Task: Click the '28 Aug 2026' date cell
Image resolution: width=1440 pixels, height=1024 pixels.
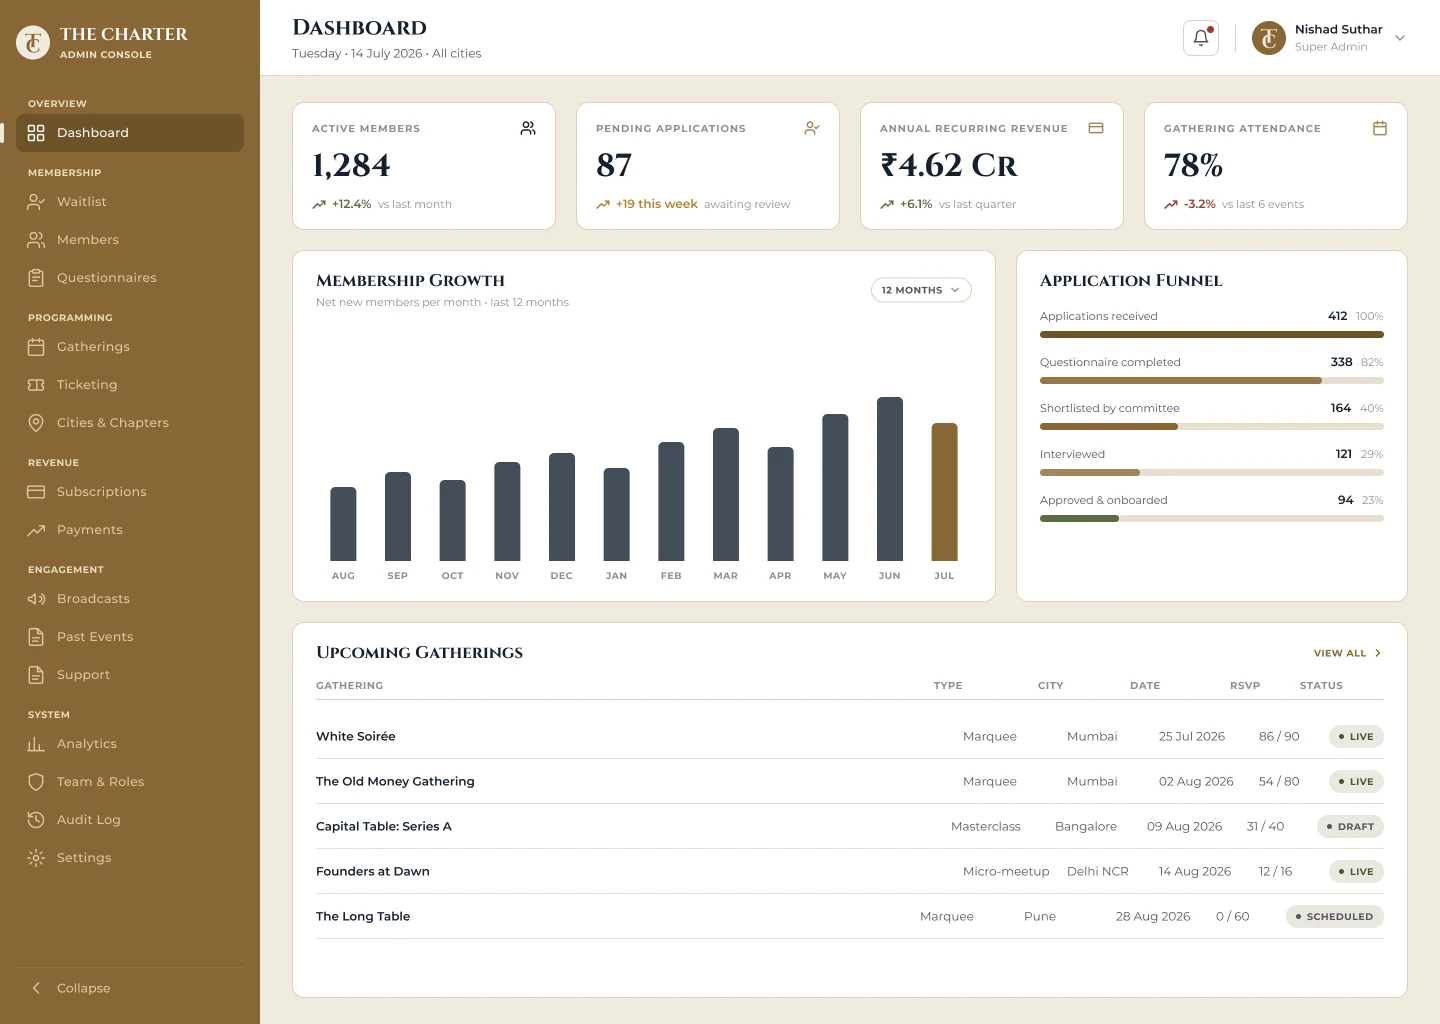Action: click(1153, 916)
